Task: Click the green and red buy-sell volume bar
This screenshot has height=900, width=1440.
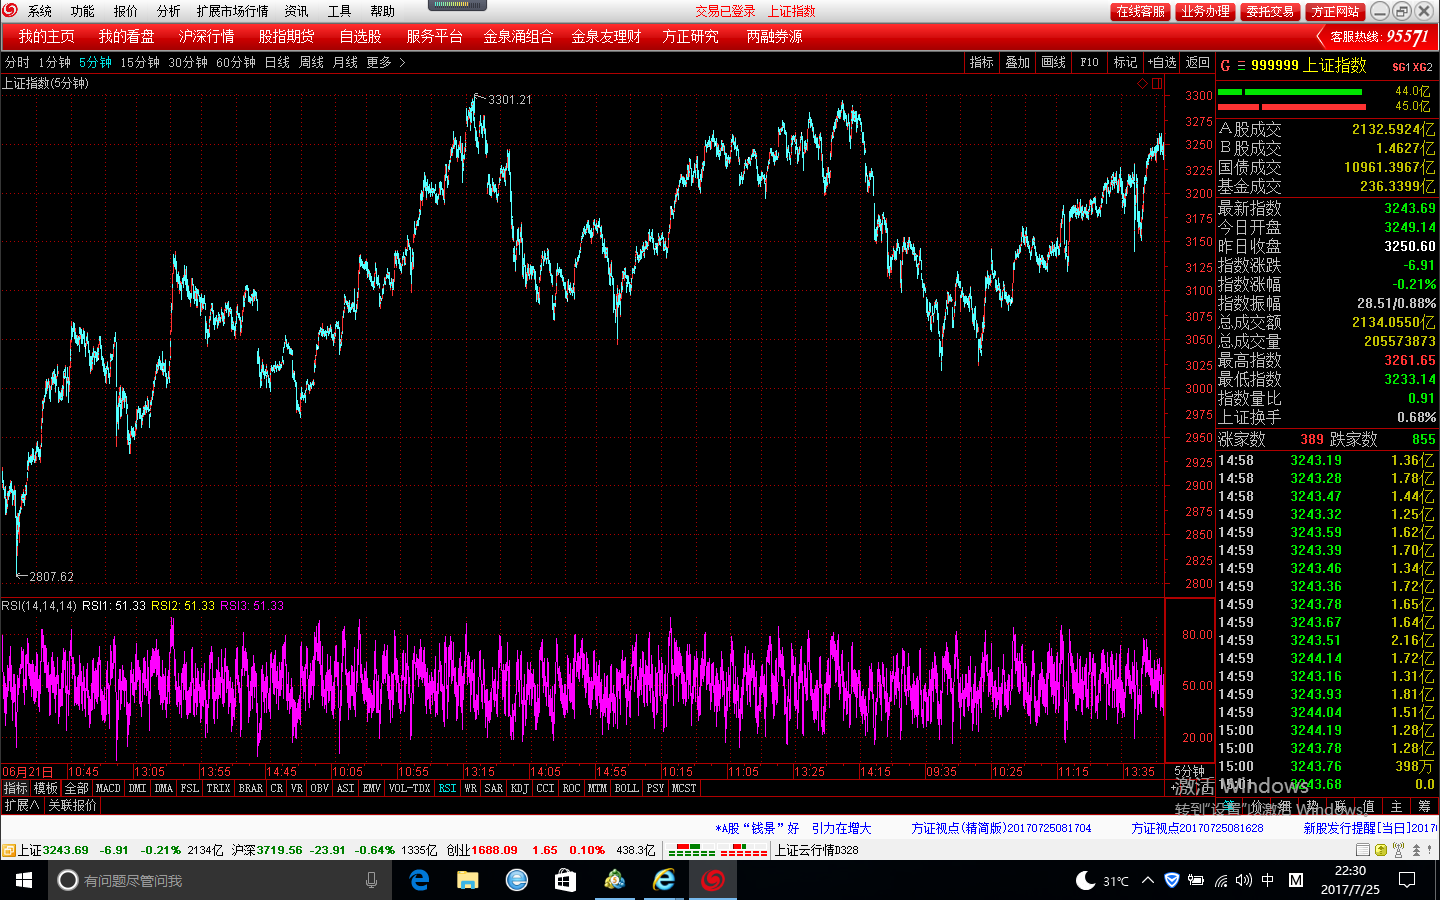Action: [1292, 98]
